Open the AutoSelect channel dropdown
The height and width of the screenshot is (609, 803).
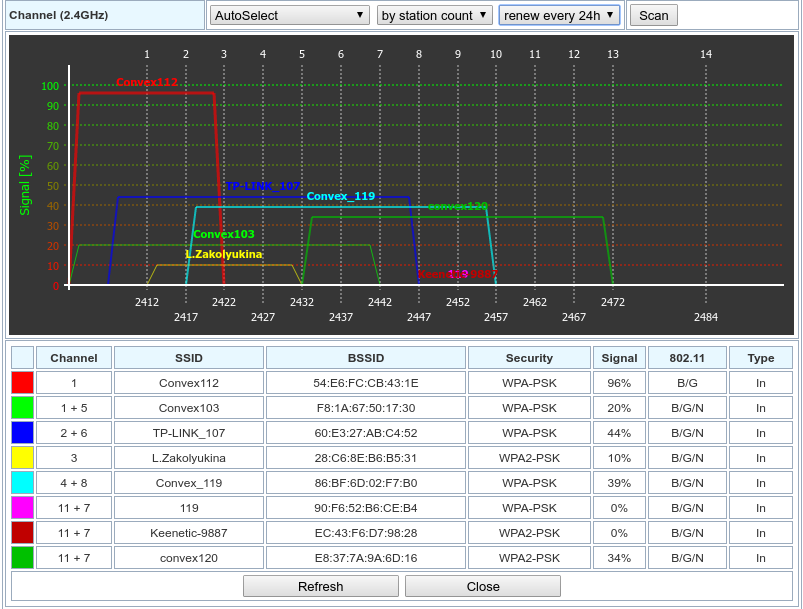[x=289, y=15]
